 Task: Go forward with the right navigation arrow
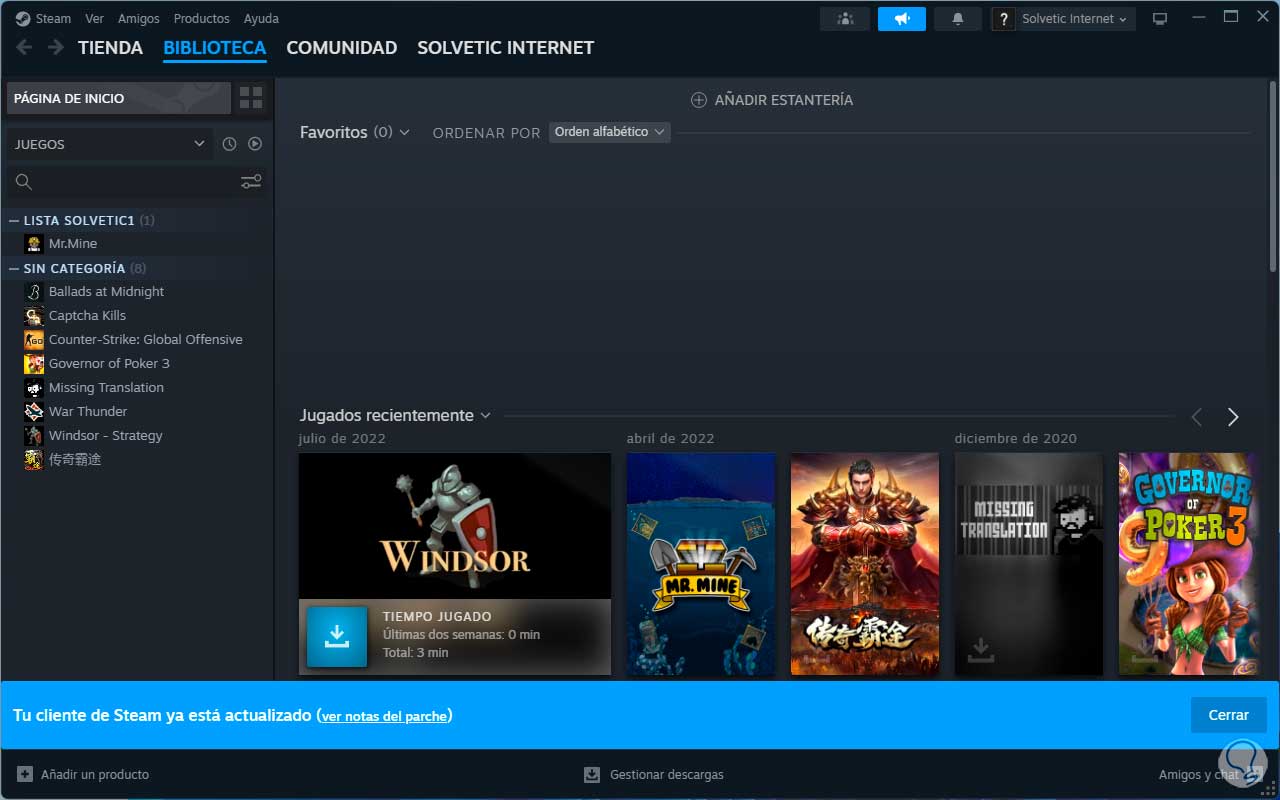pyautogui.click(x=56, y=47)
